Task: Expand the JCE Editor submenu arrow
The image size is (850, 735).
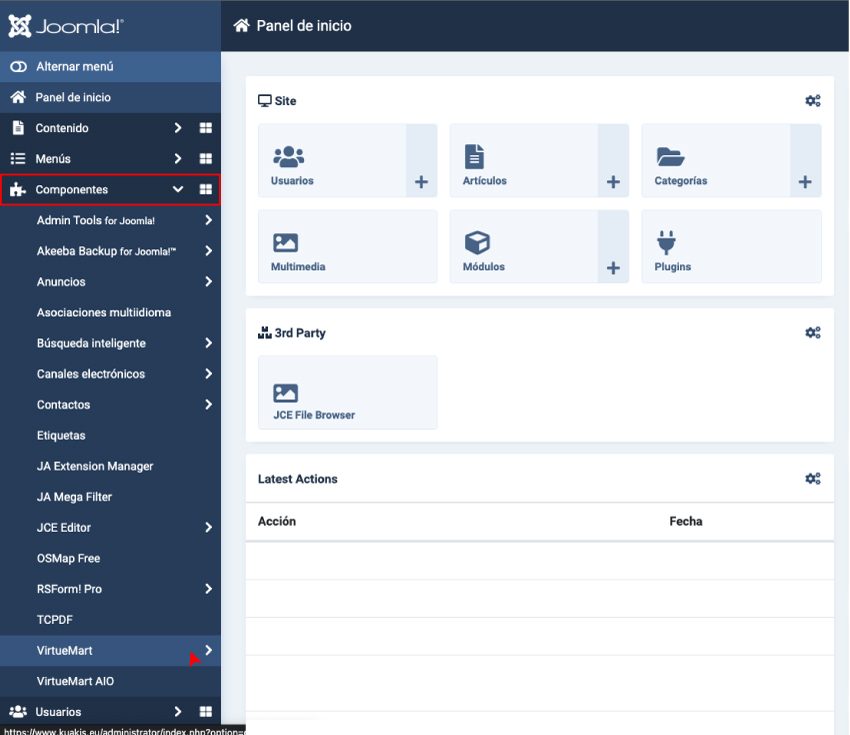Action: [x=209, y=527]
